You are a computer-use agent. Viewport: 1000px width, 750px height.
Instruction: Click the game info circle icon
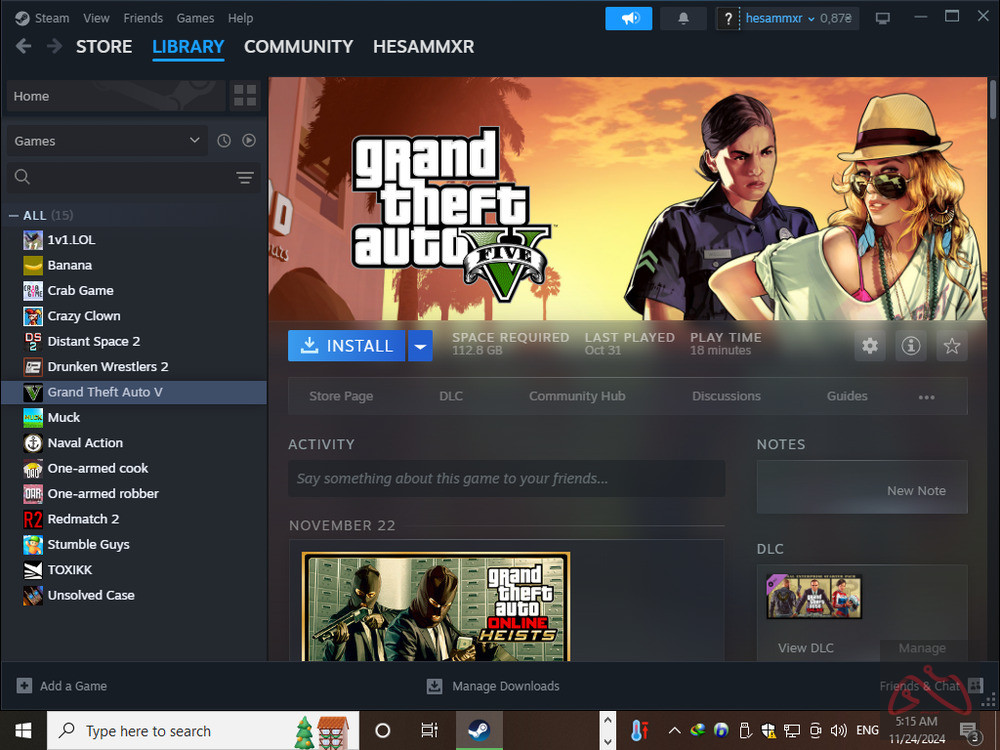(910, 345)
